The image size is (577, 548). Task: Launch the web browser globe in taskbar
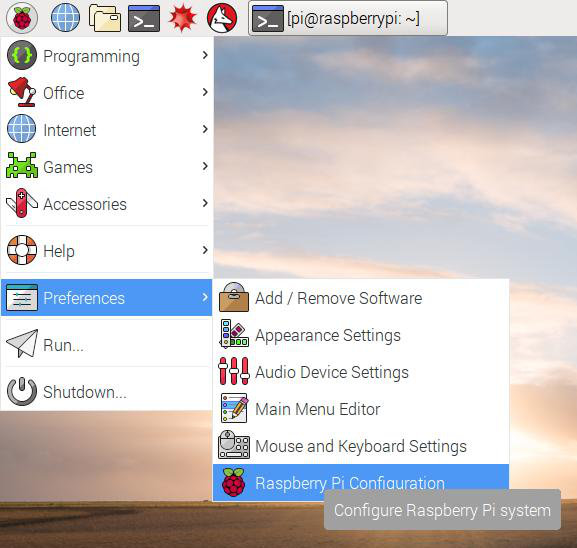65,18
